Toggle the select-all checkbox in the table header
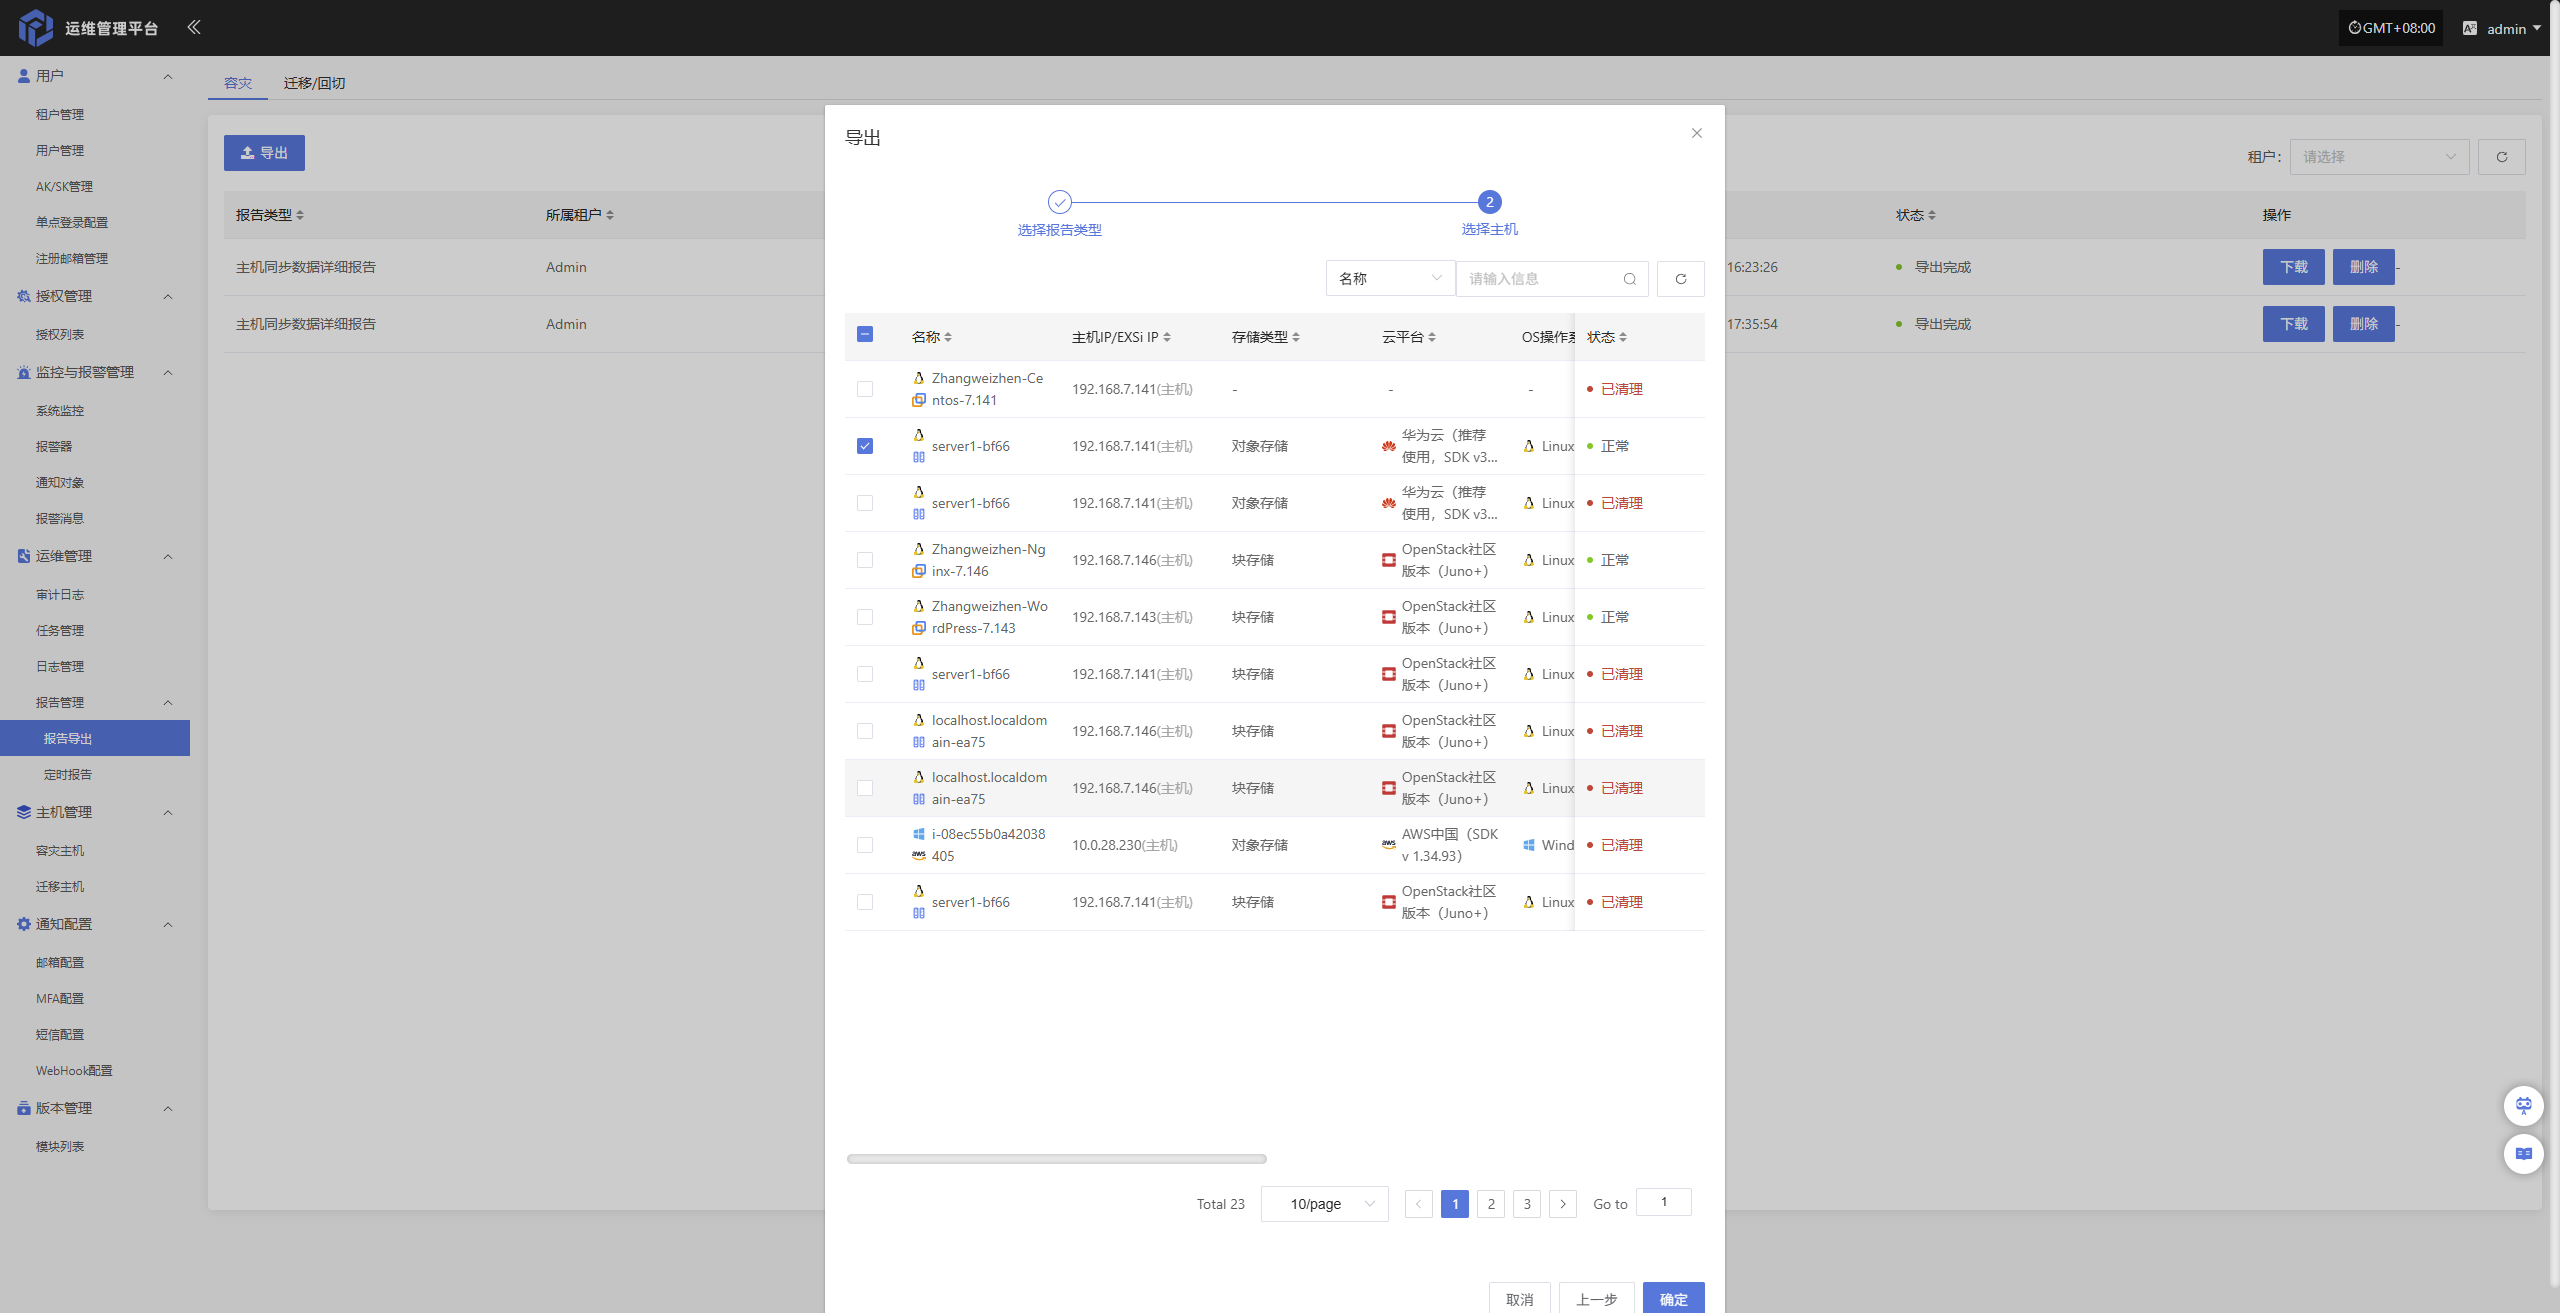Image resolution: width=2560 pixels, height=1313 pixels. (x=865, y=334)
